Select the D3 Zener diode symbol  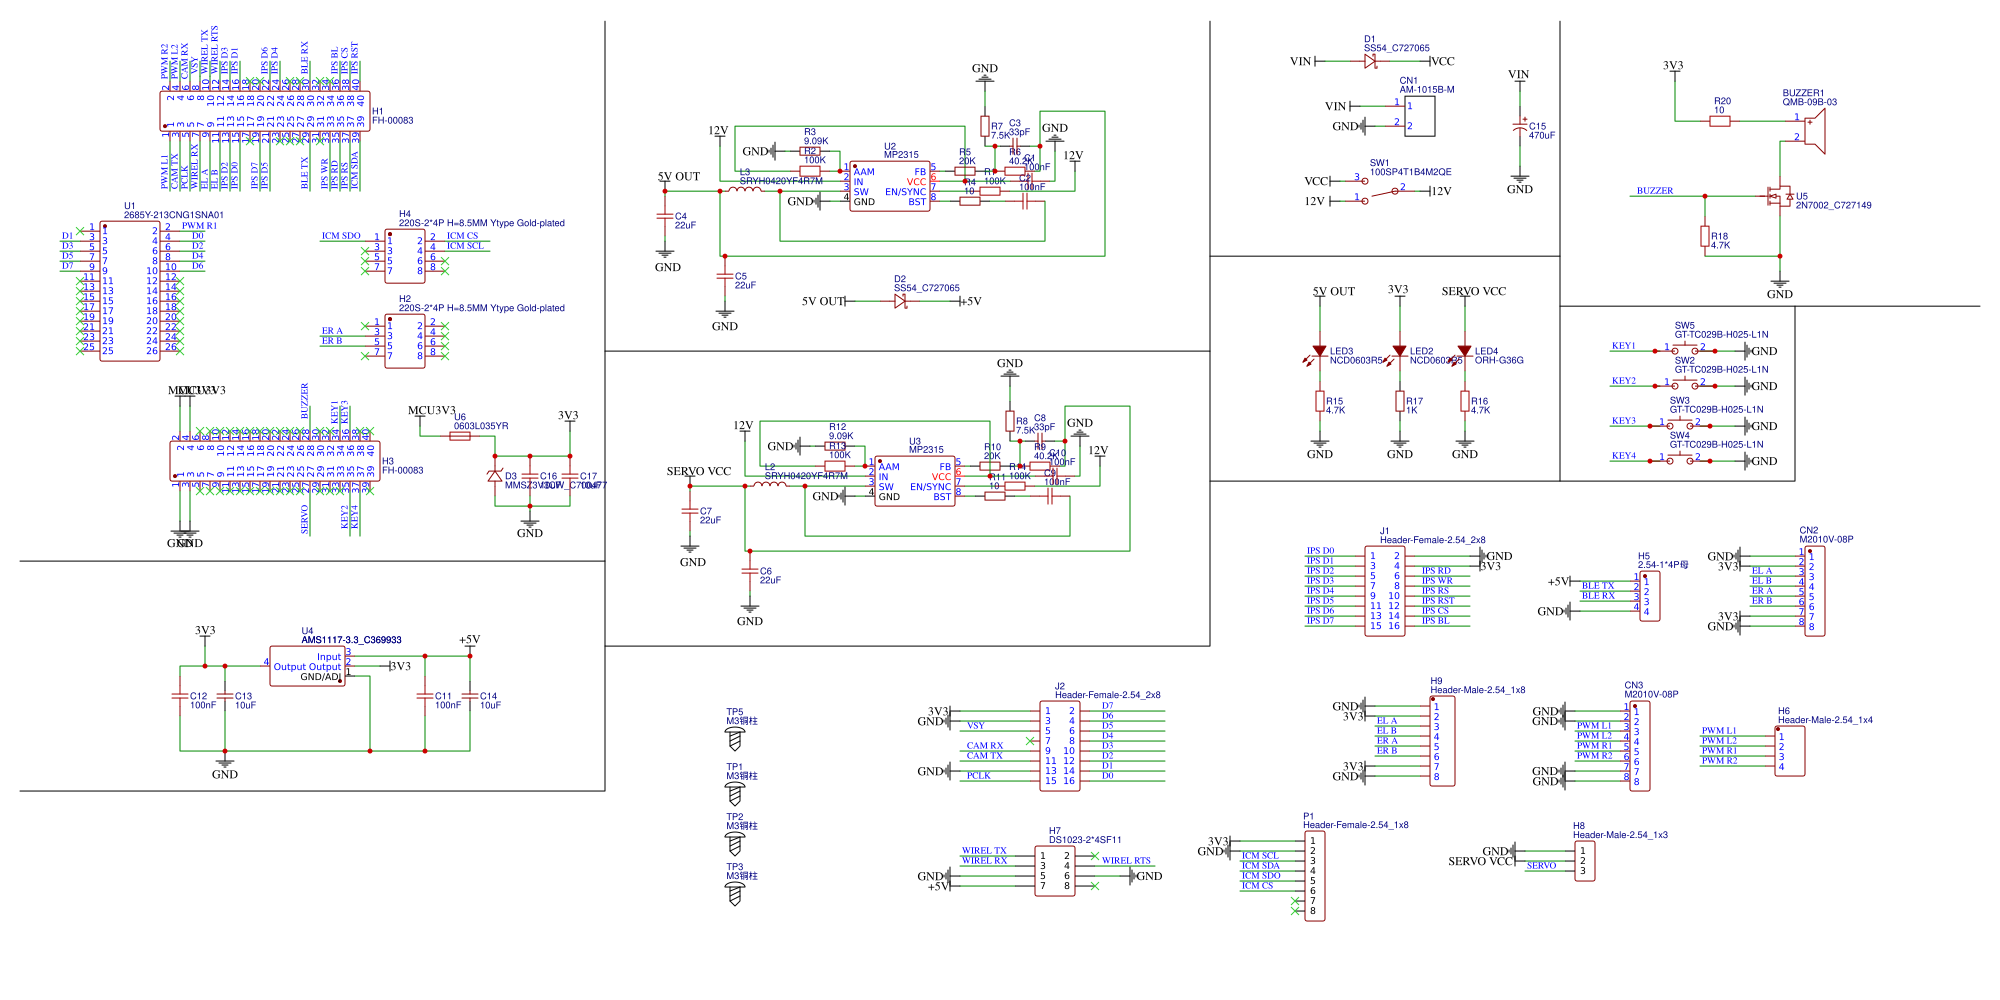pyautogui.click(x=495, y=476)
